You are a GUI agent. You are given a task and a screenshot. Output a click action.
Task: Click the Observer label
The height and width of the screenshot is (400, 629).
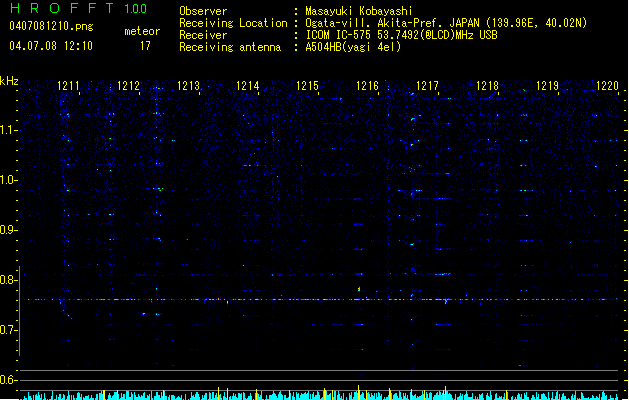click(203, 11)
